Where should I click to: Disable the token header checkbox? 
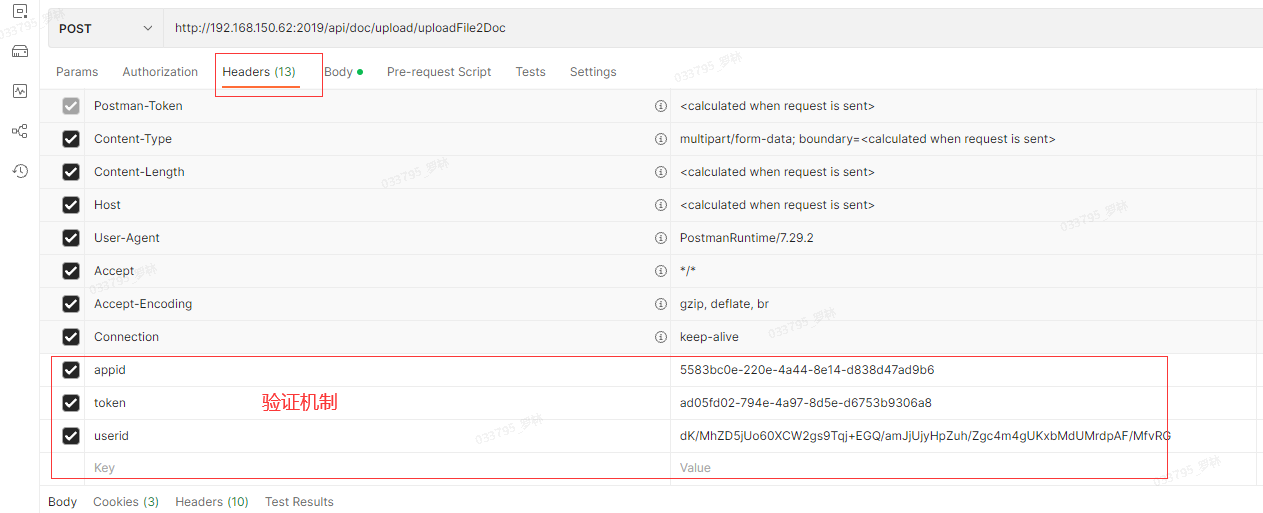(71, 403)
